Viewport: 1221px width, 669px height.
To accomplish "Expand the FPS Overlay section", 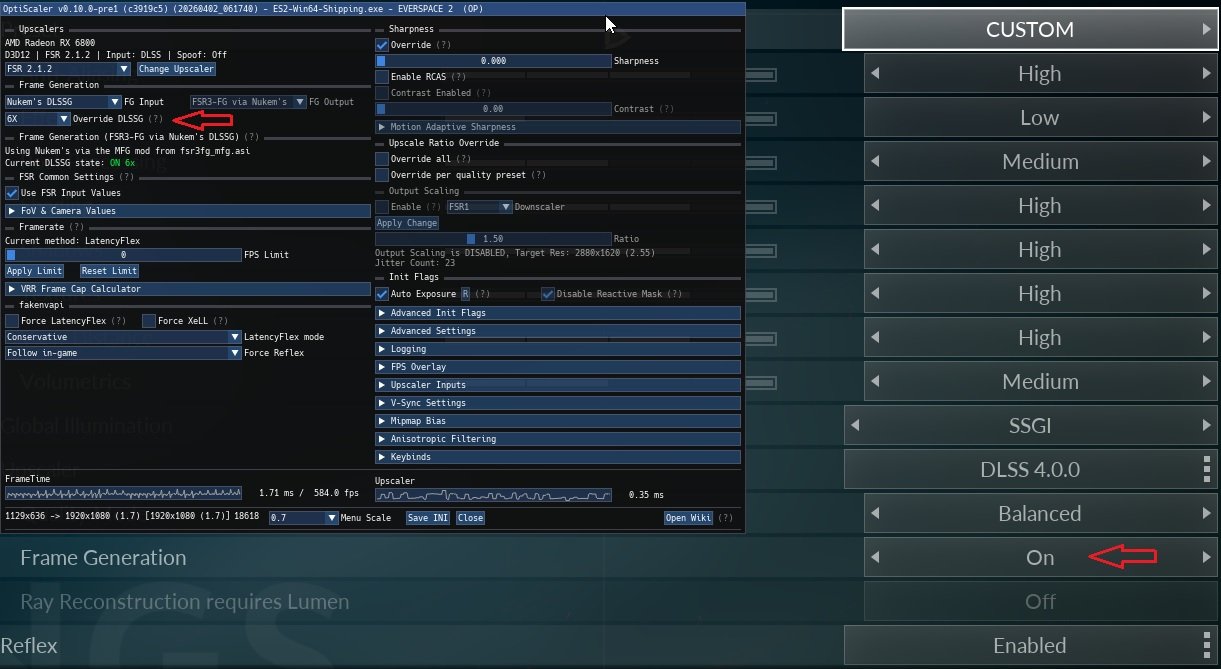I will 558,367.
